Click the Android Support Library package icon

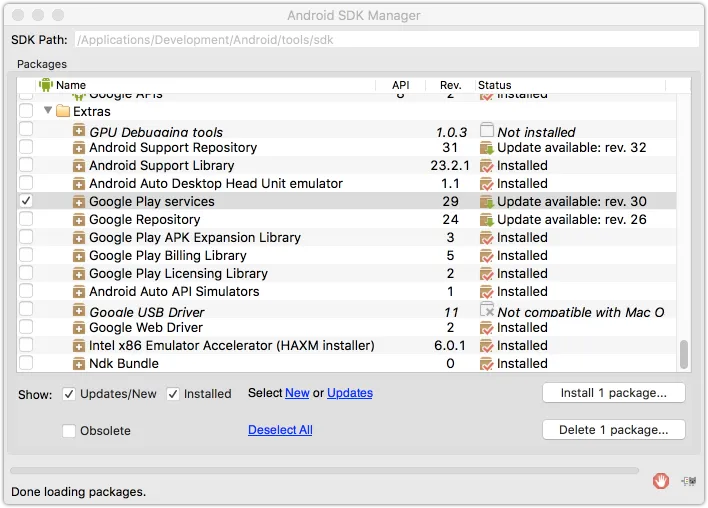[79, 166]
